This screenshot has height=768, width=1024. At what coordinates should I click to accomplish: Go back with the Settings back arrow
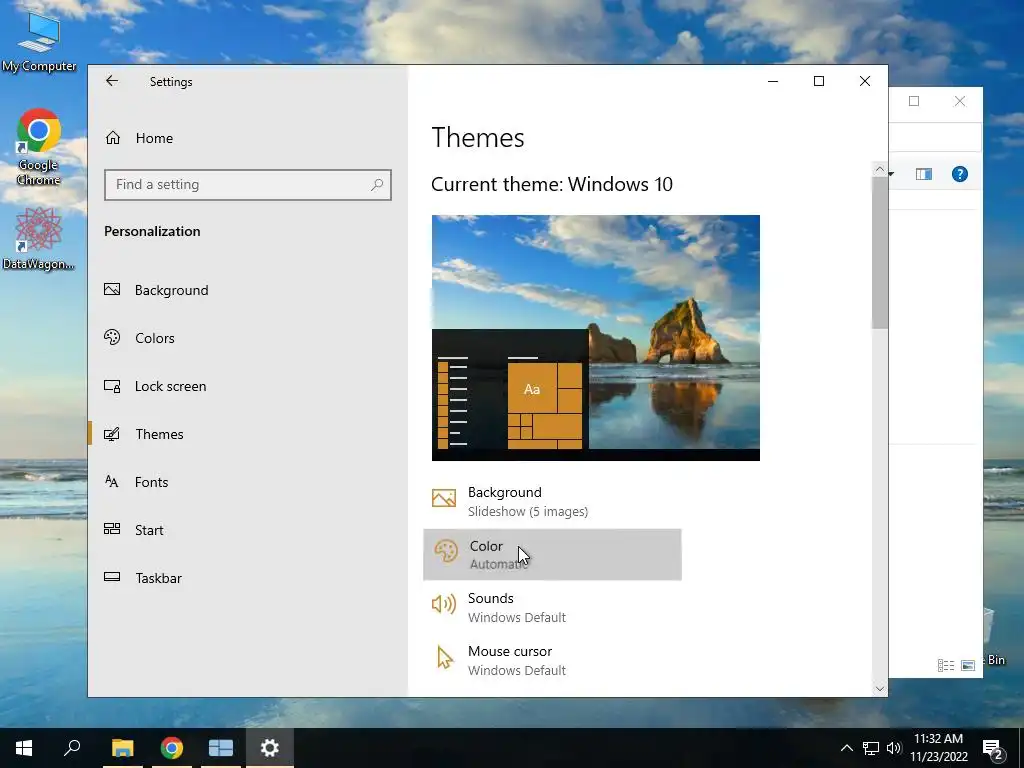pyautogui.click(x=112, y=81)
